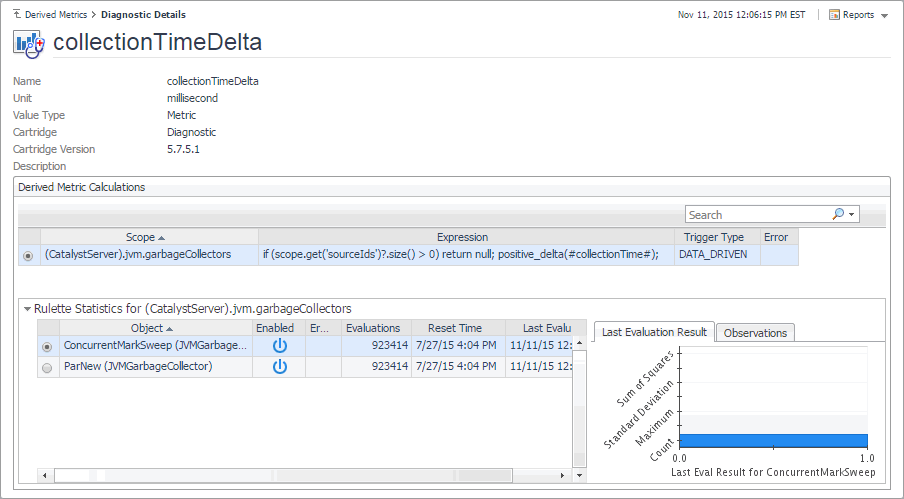Open the Reports dropdown menu

(884, 16)
